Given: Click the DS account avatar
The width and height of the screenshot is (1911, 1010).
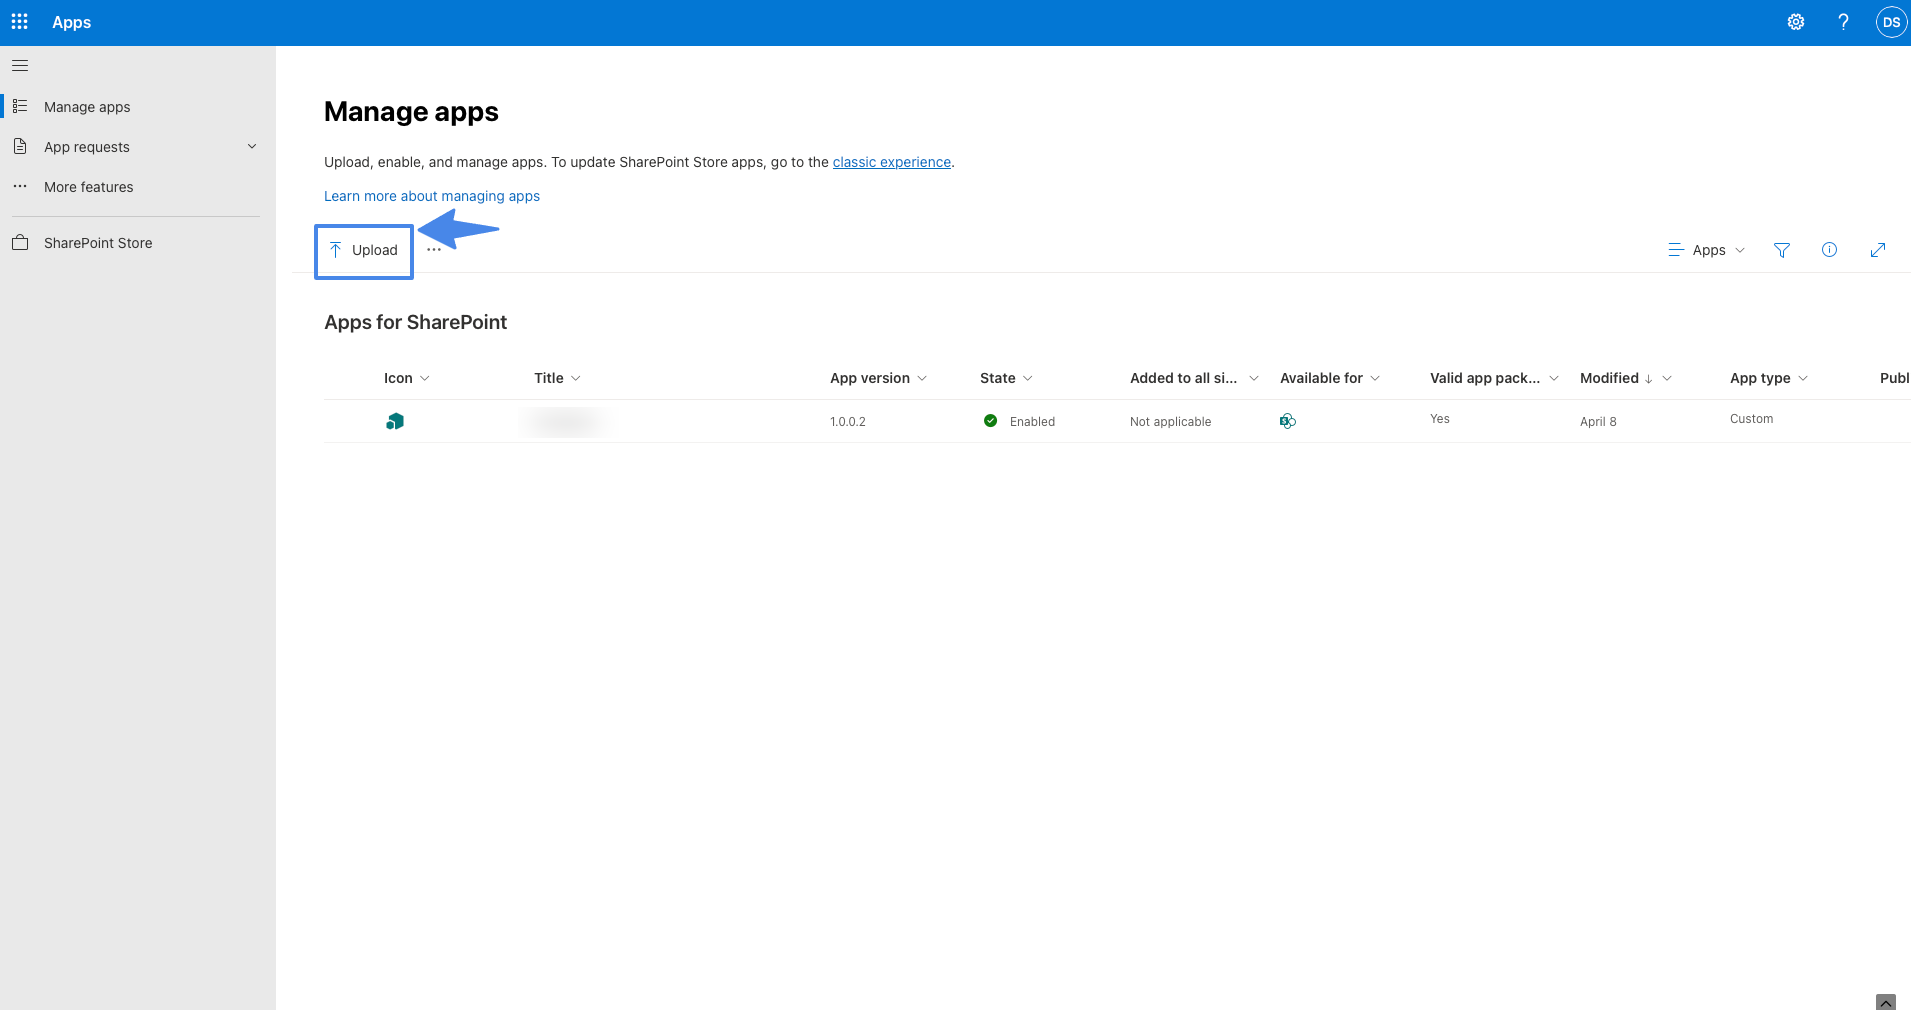Looking at the screenshot, I should pyautogui.click(x=1890, y=21).
